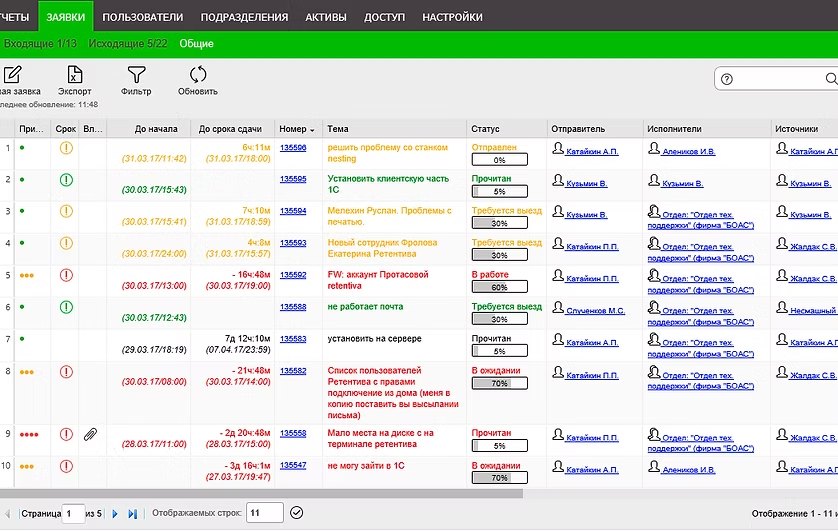Click red deadline icon for request 135547
Image resolution: width=838 pixels, height=531 pixels.
(66, 466)
